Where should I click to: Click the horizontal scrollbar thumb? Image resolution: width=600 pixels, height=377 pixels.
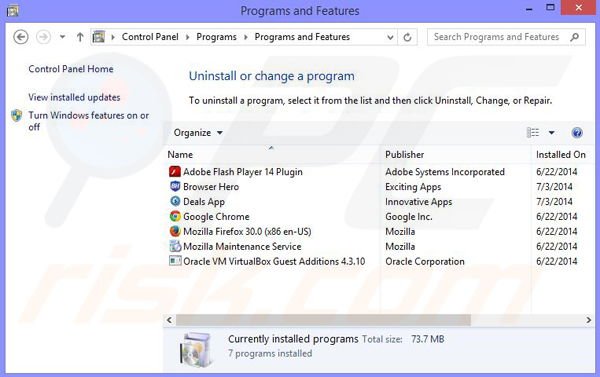tap(323, 320)
